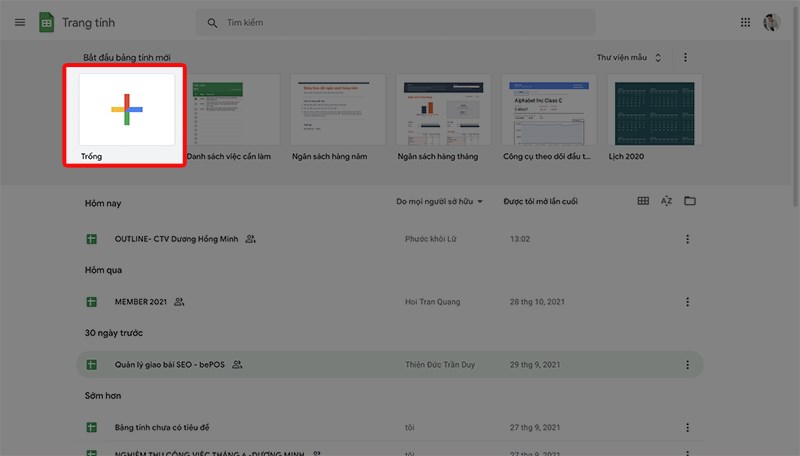Switch to grid view layout
Viewport: 800px width, 456px height.
[x=643, y=201]
